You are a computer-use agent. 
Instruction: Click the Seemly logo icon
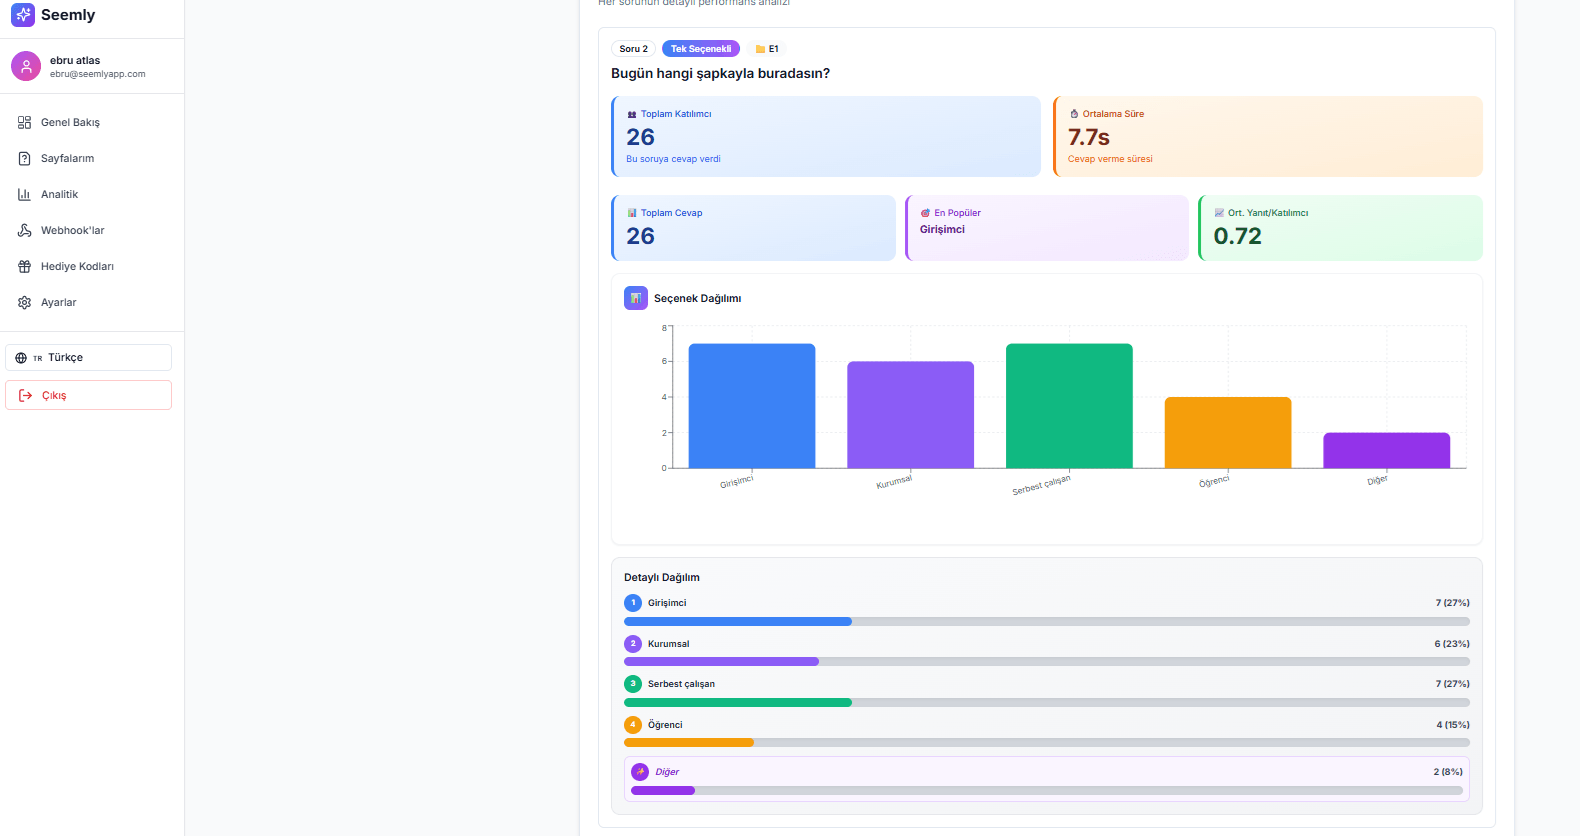(x=23, y=15)
